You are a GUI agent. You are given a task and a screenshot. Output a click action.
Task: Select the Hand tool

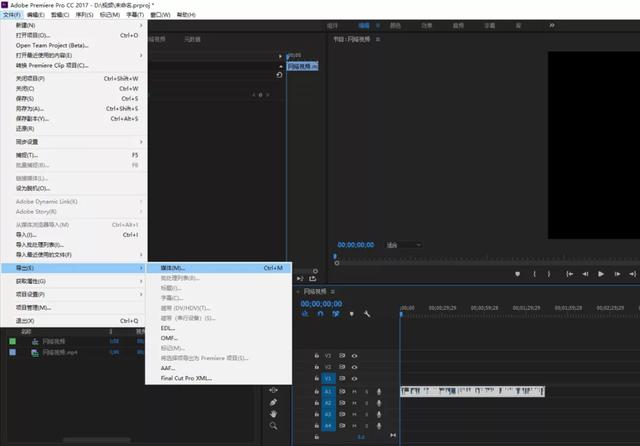coord(273,414)
